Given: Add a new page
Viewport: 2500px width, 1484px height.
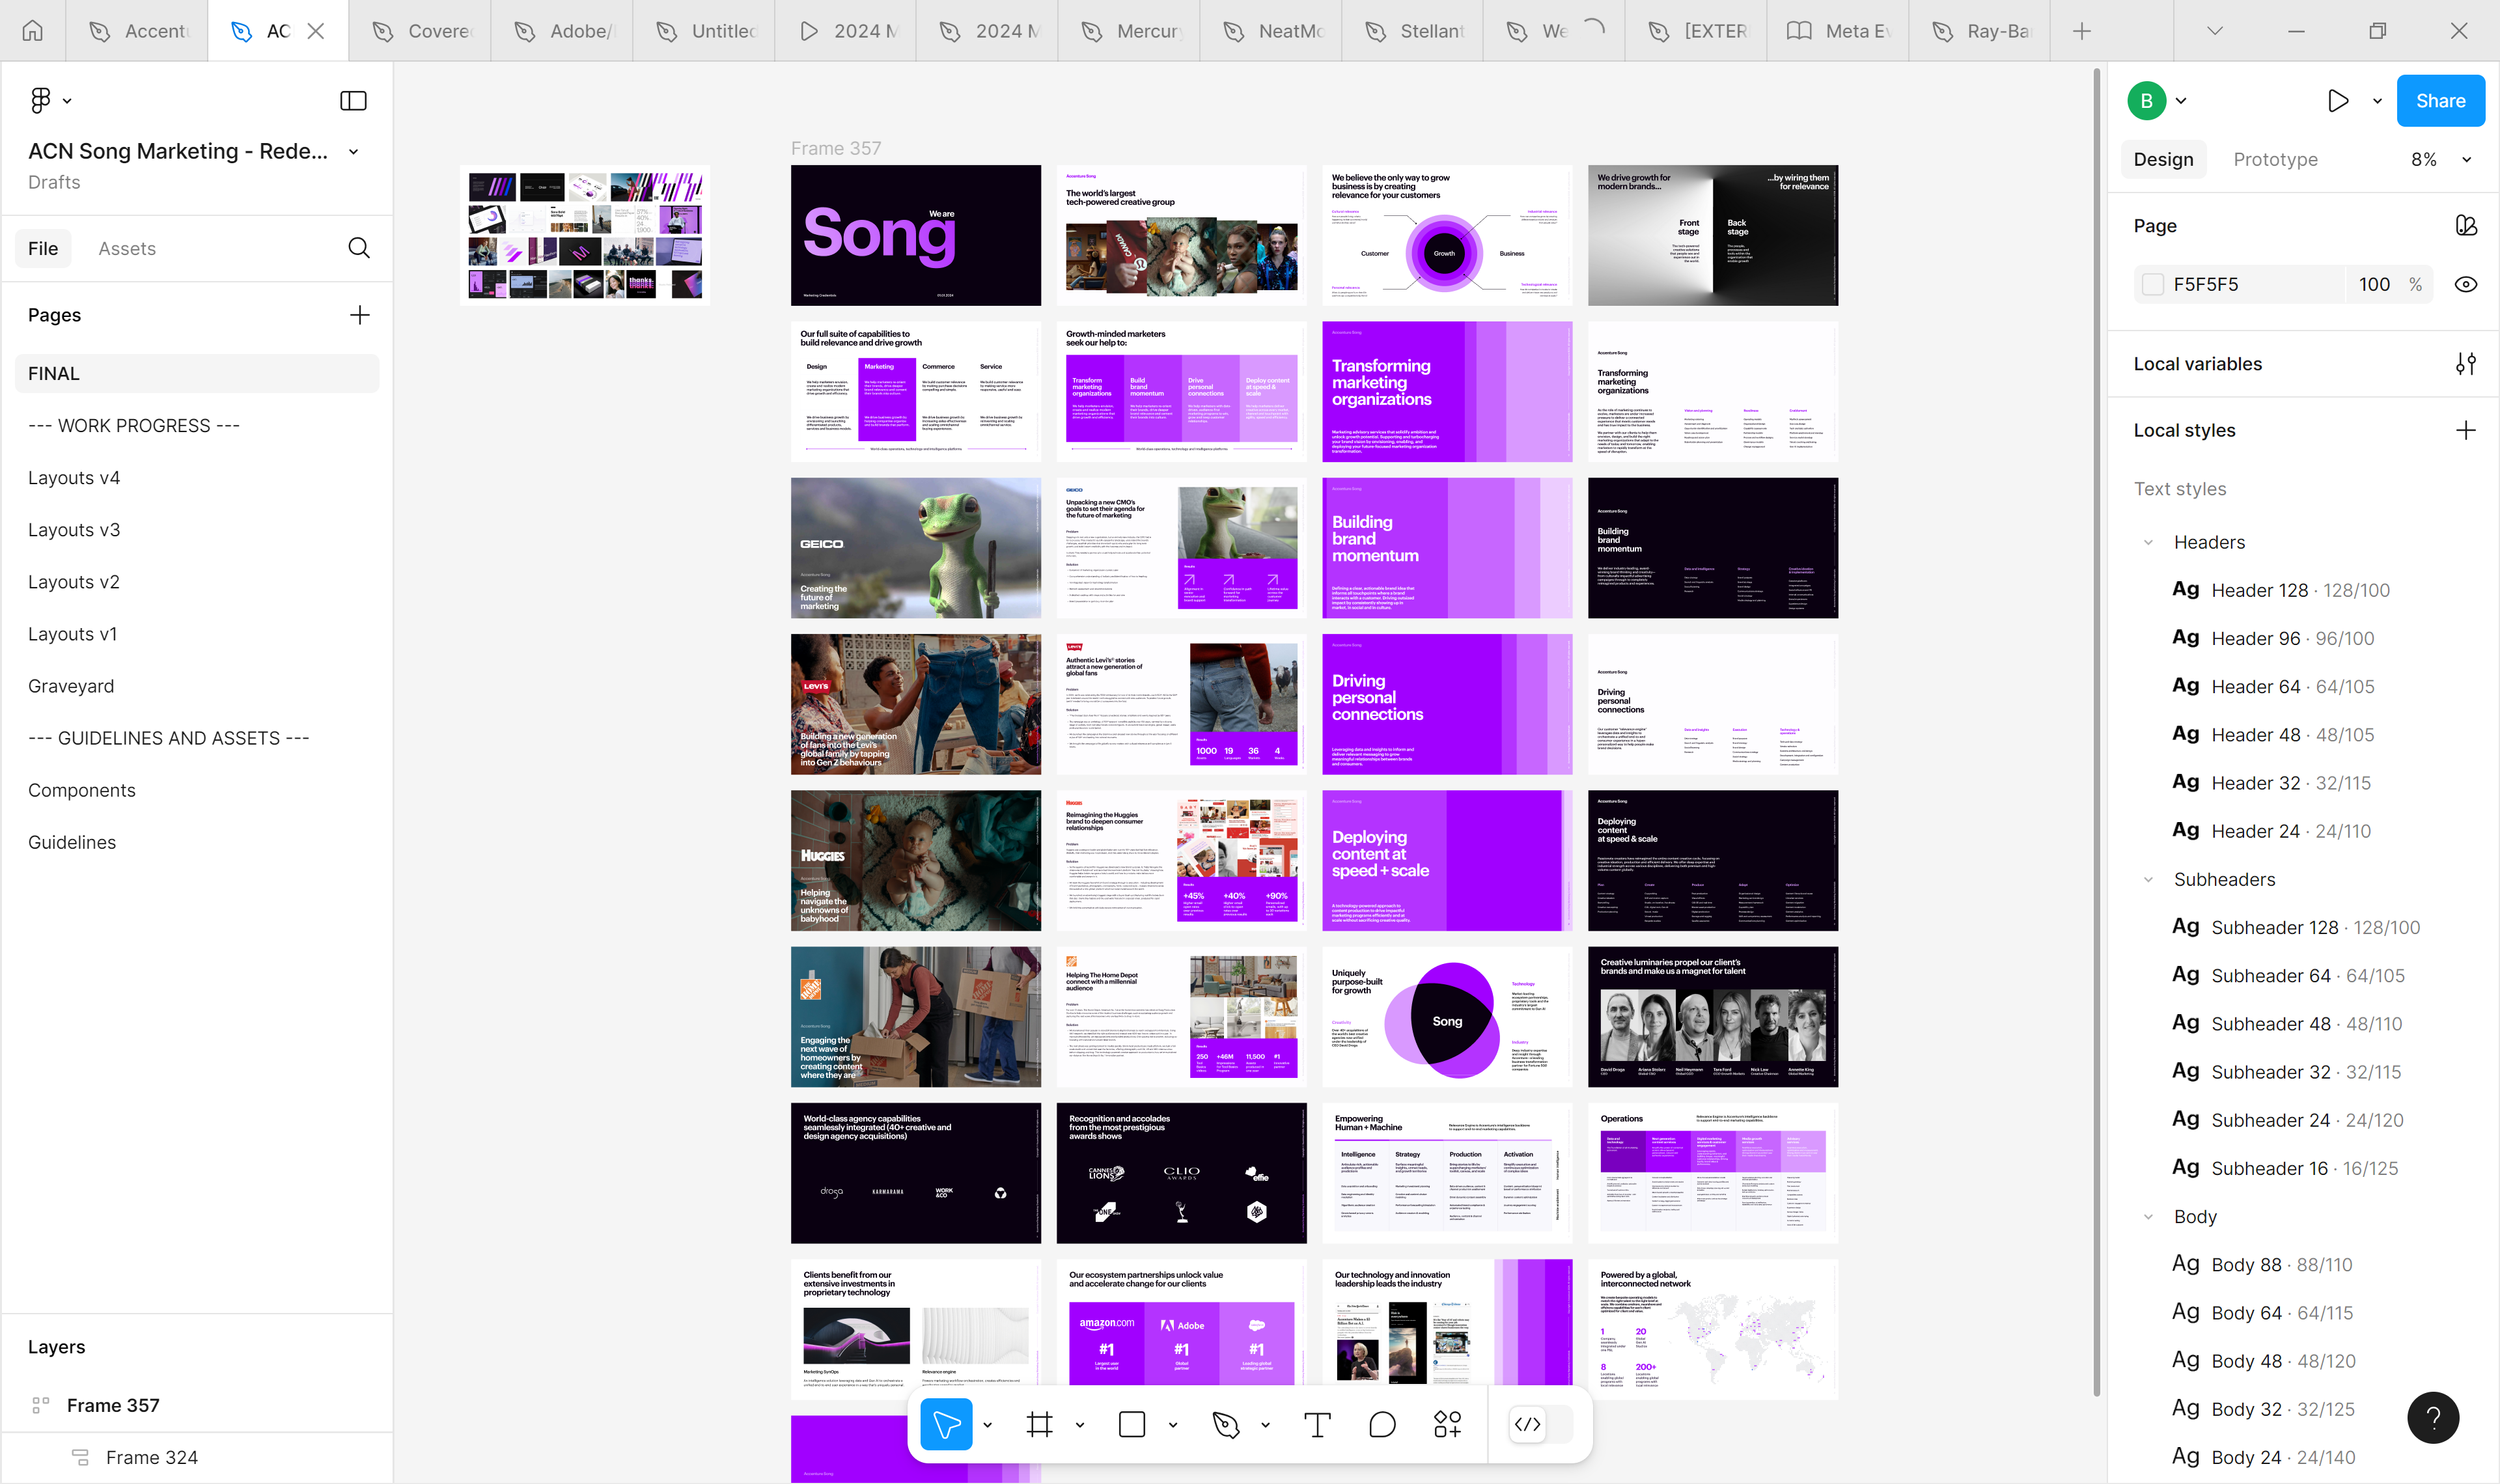Looking at the screenshot, I should 359,315.
